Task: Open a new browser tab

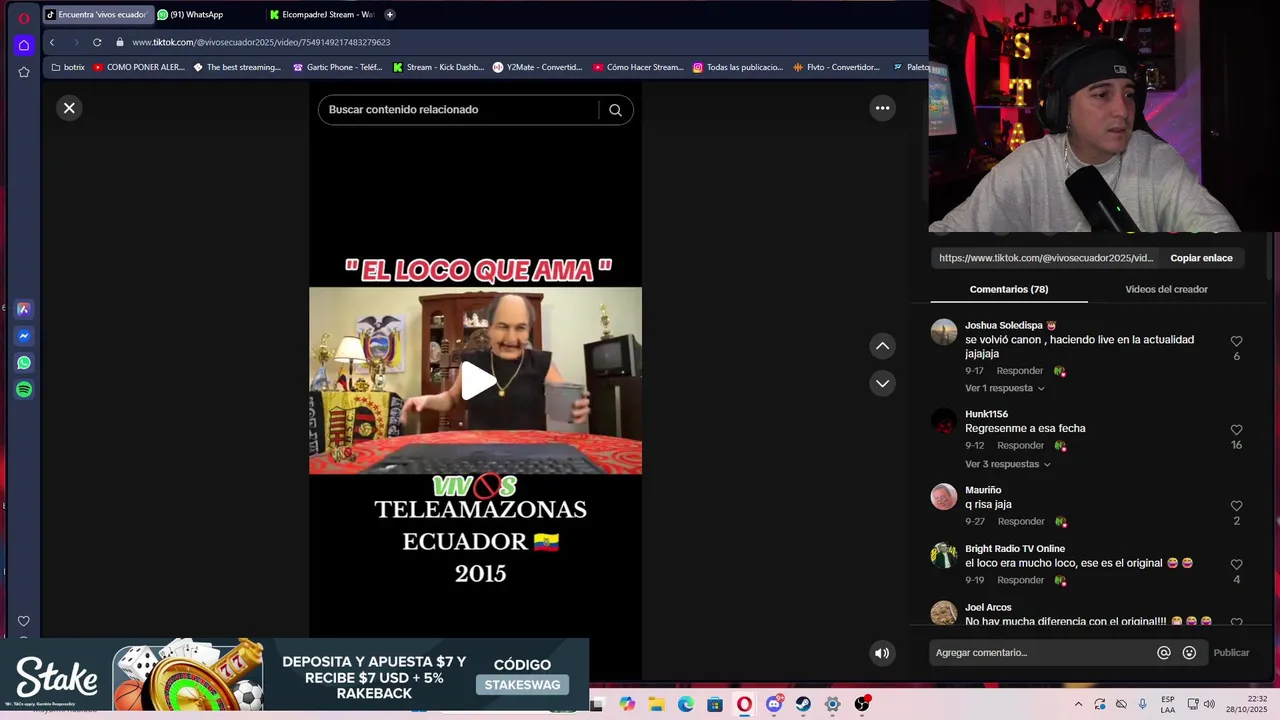Action: (x=390, y=15)
